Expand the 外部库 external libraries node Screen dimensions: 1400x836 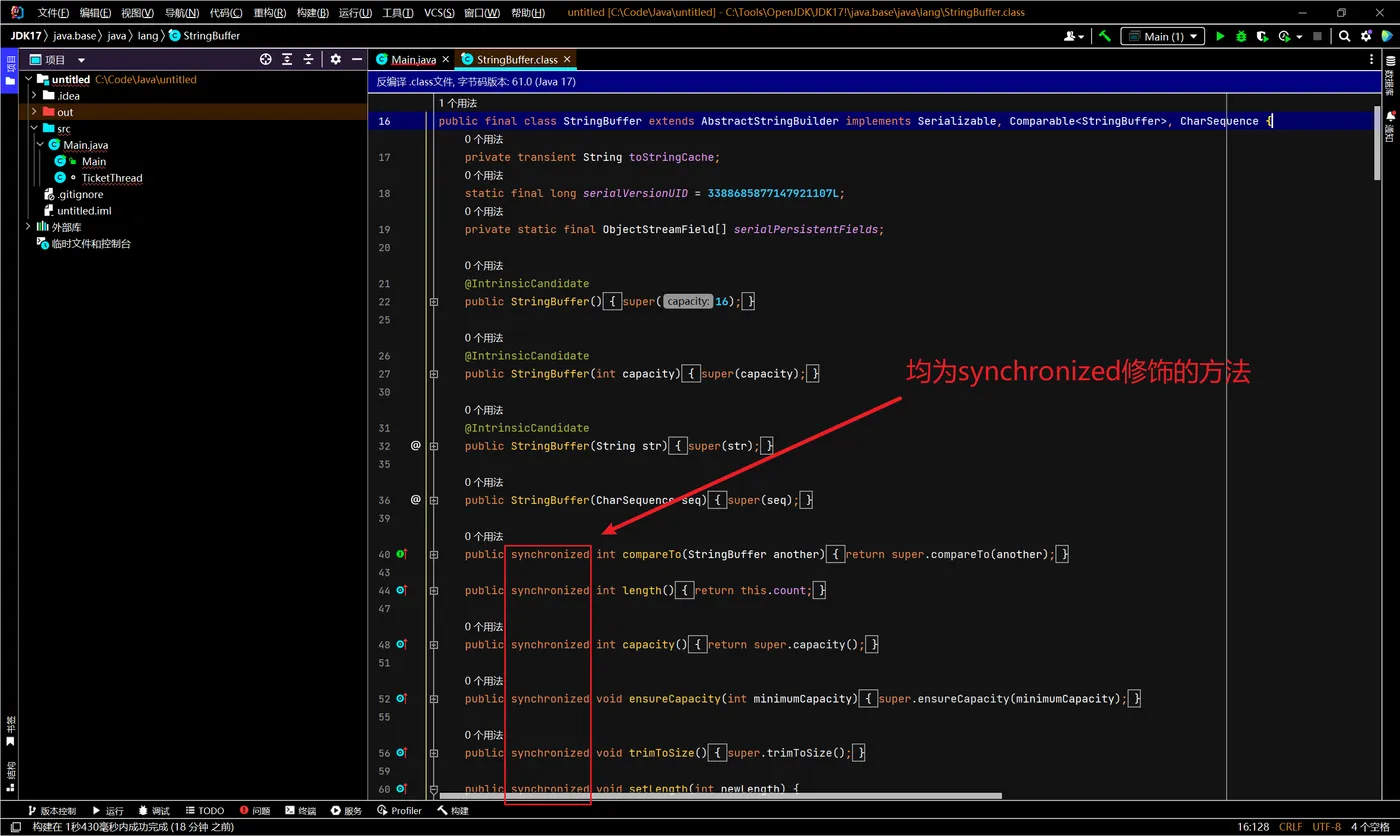(29, 227)
